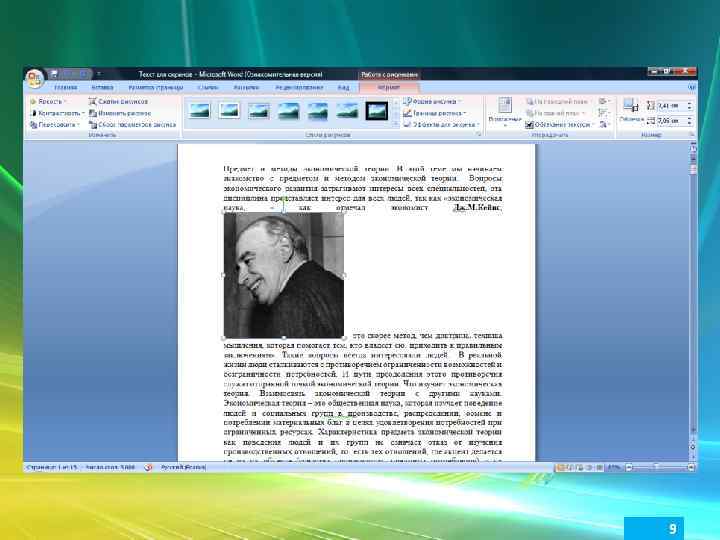
Task: Click the zoom percentage in status bar
Action: tap(614, 467)
